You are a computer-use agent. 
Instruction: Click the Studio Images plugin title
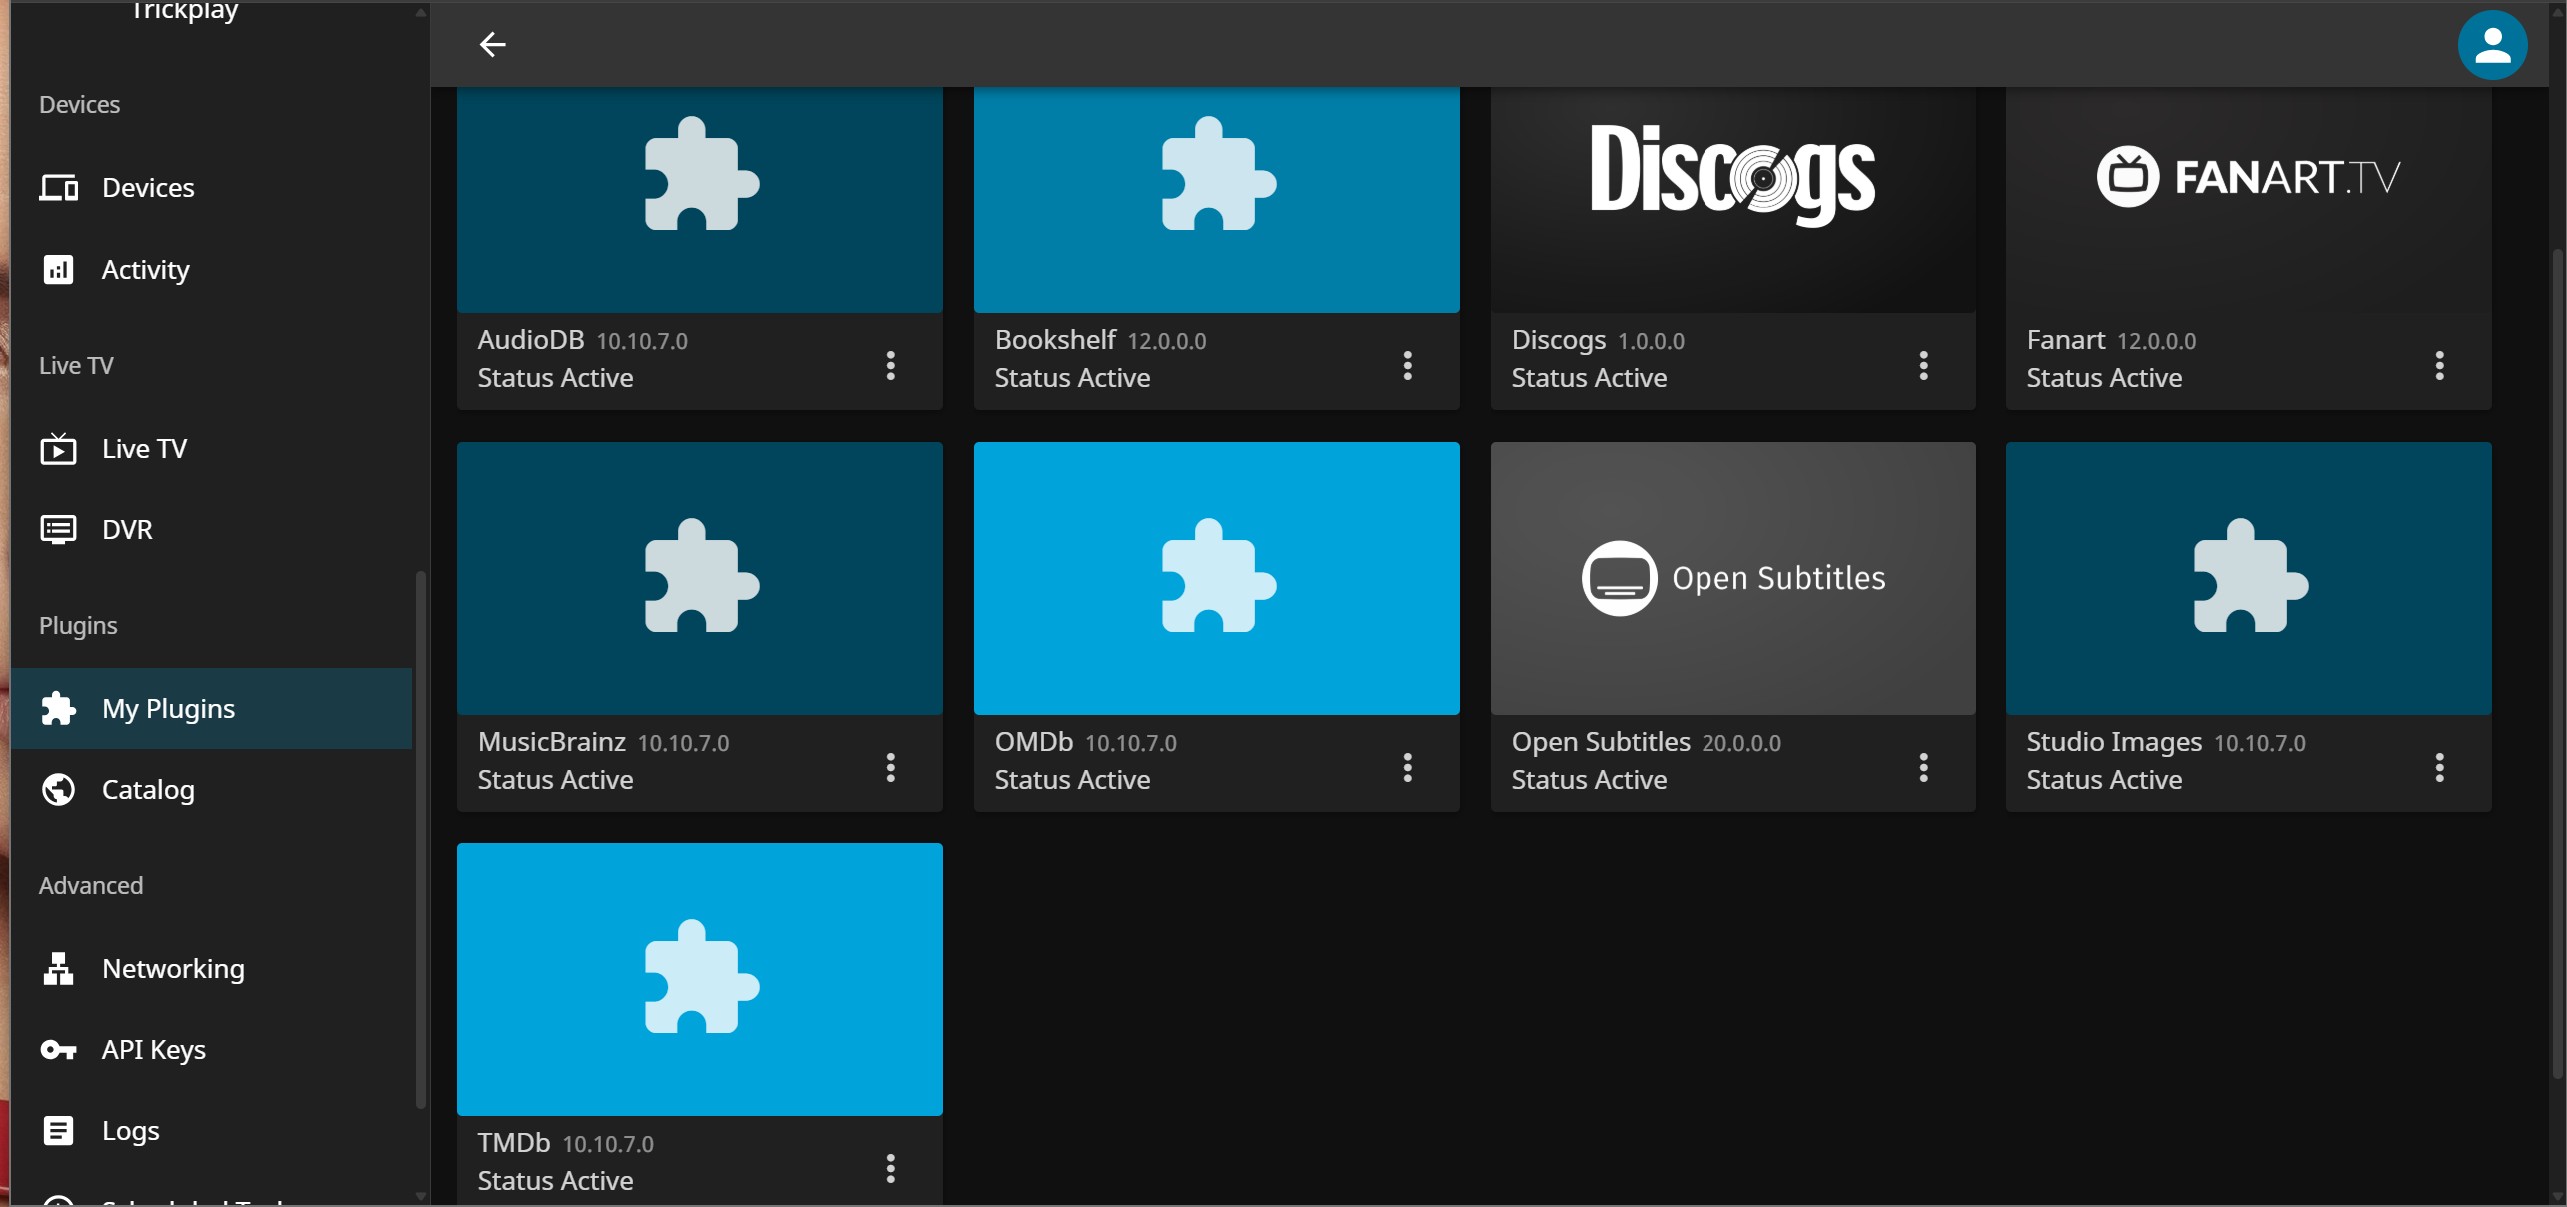coord(2113,742)
